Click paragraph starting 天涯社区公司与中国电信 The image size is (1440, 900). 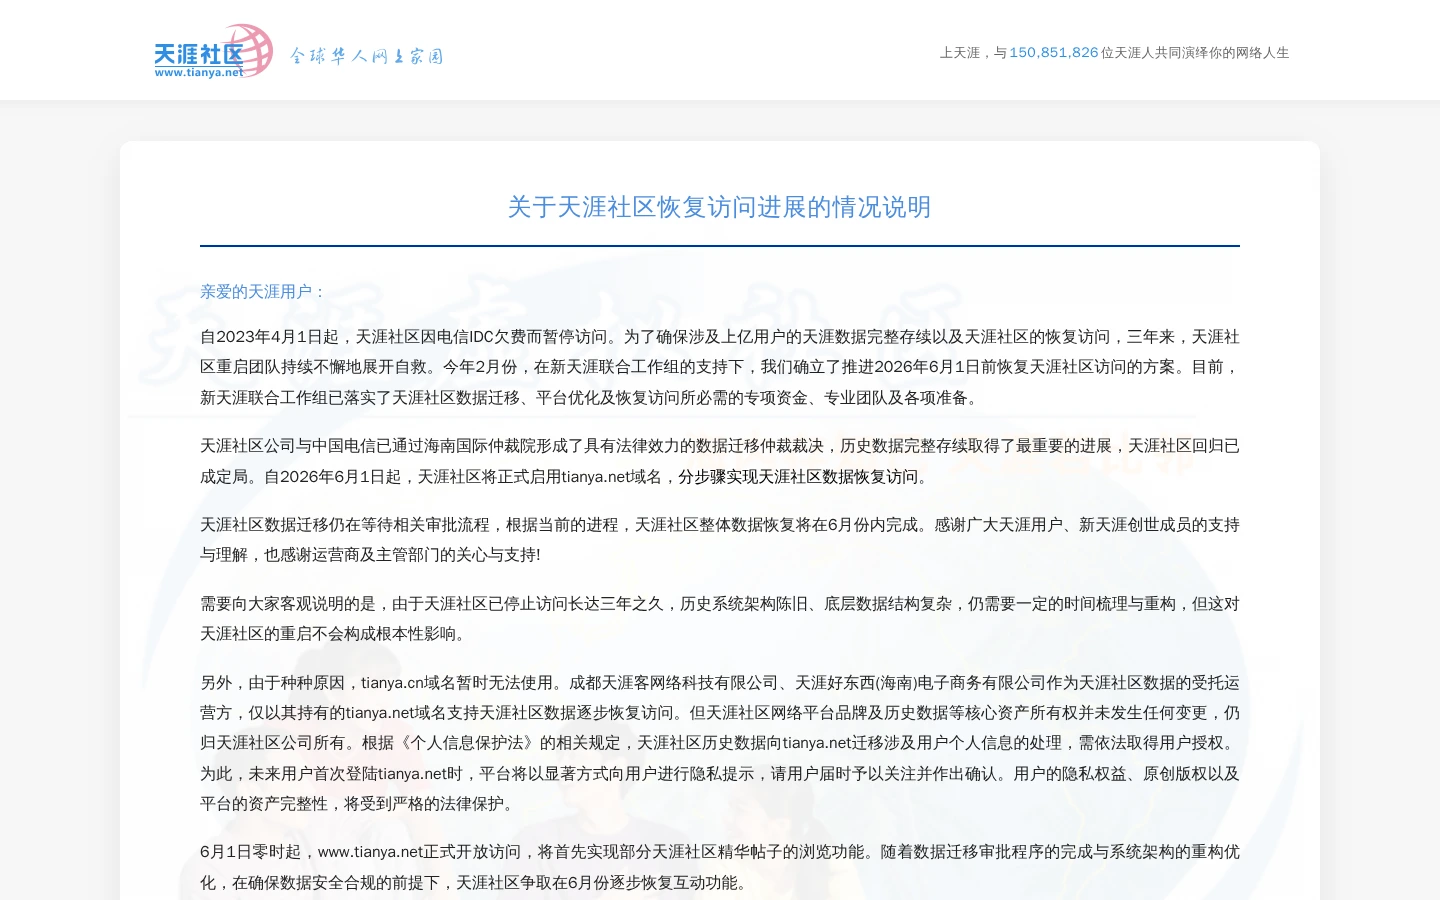(720, 461)
